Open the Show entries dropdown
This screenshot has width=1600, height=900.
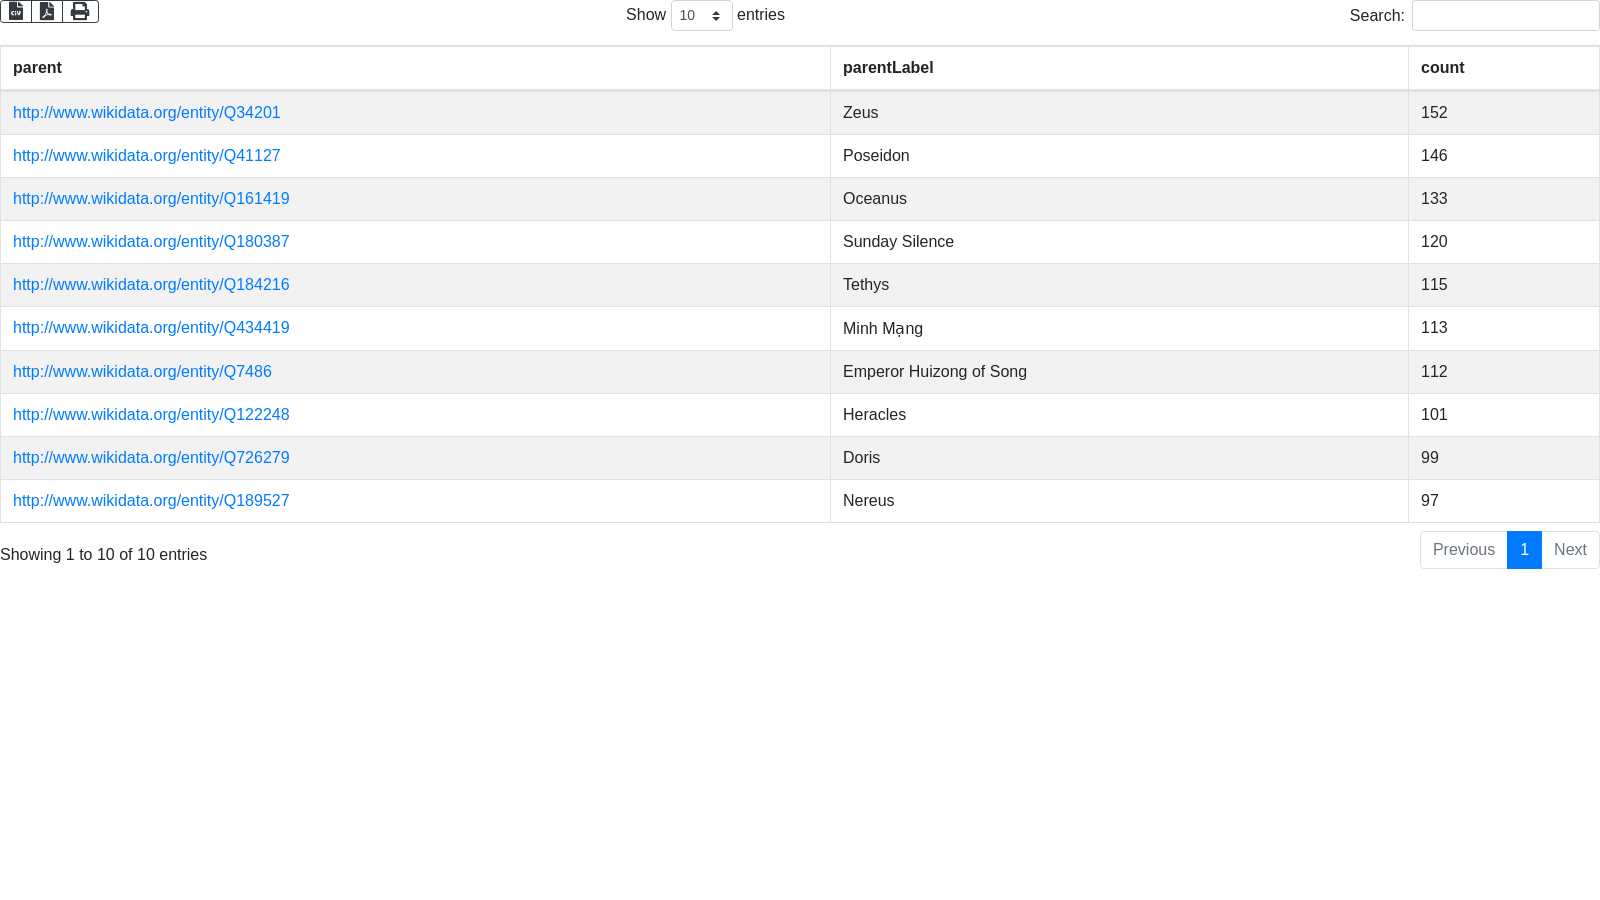[x=701, y=16]
